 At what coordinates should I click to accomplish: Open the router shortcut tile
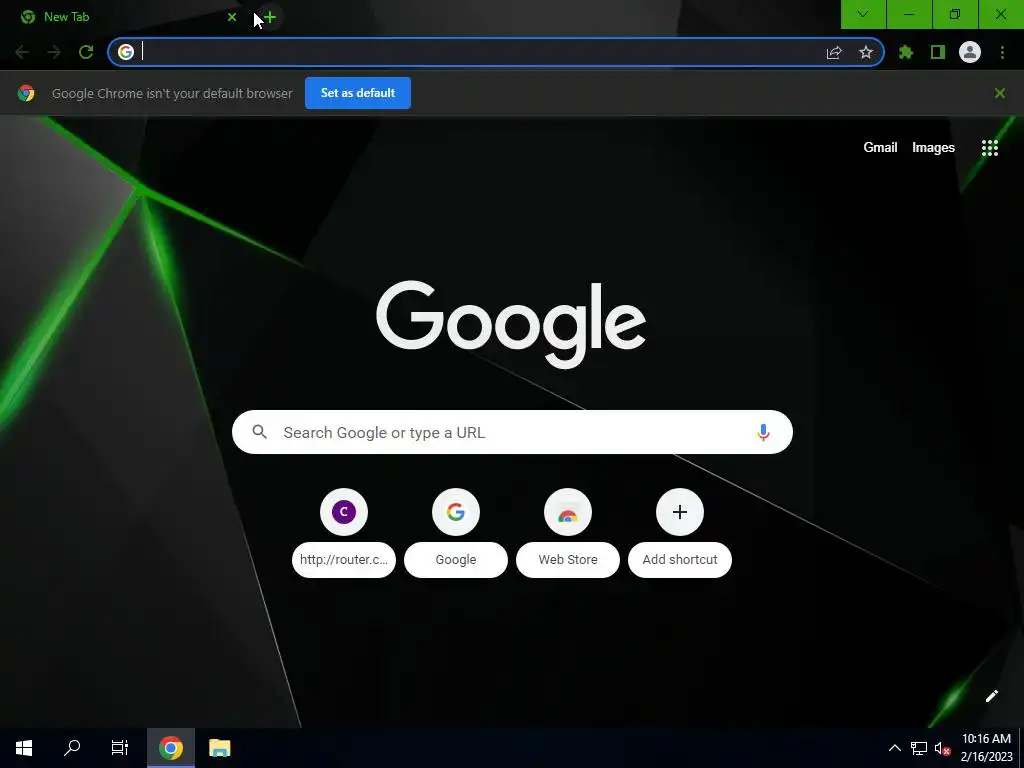pos(344,512)
